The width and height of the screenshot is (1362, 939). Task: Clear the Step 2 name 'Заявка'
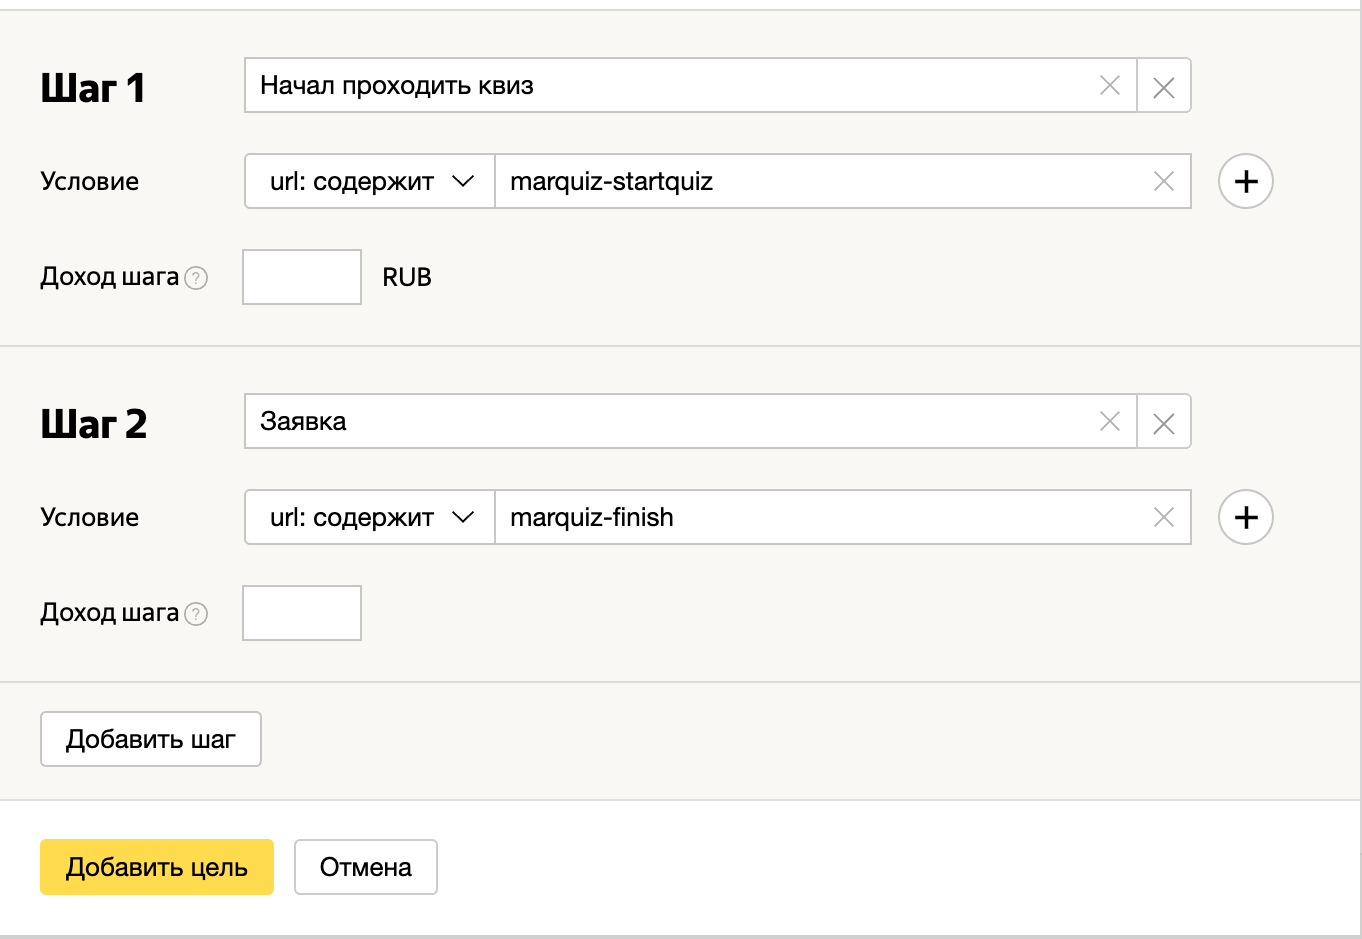[1109, 422]
